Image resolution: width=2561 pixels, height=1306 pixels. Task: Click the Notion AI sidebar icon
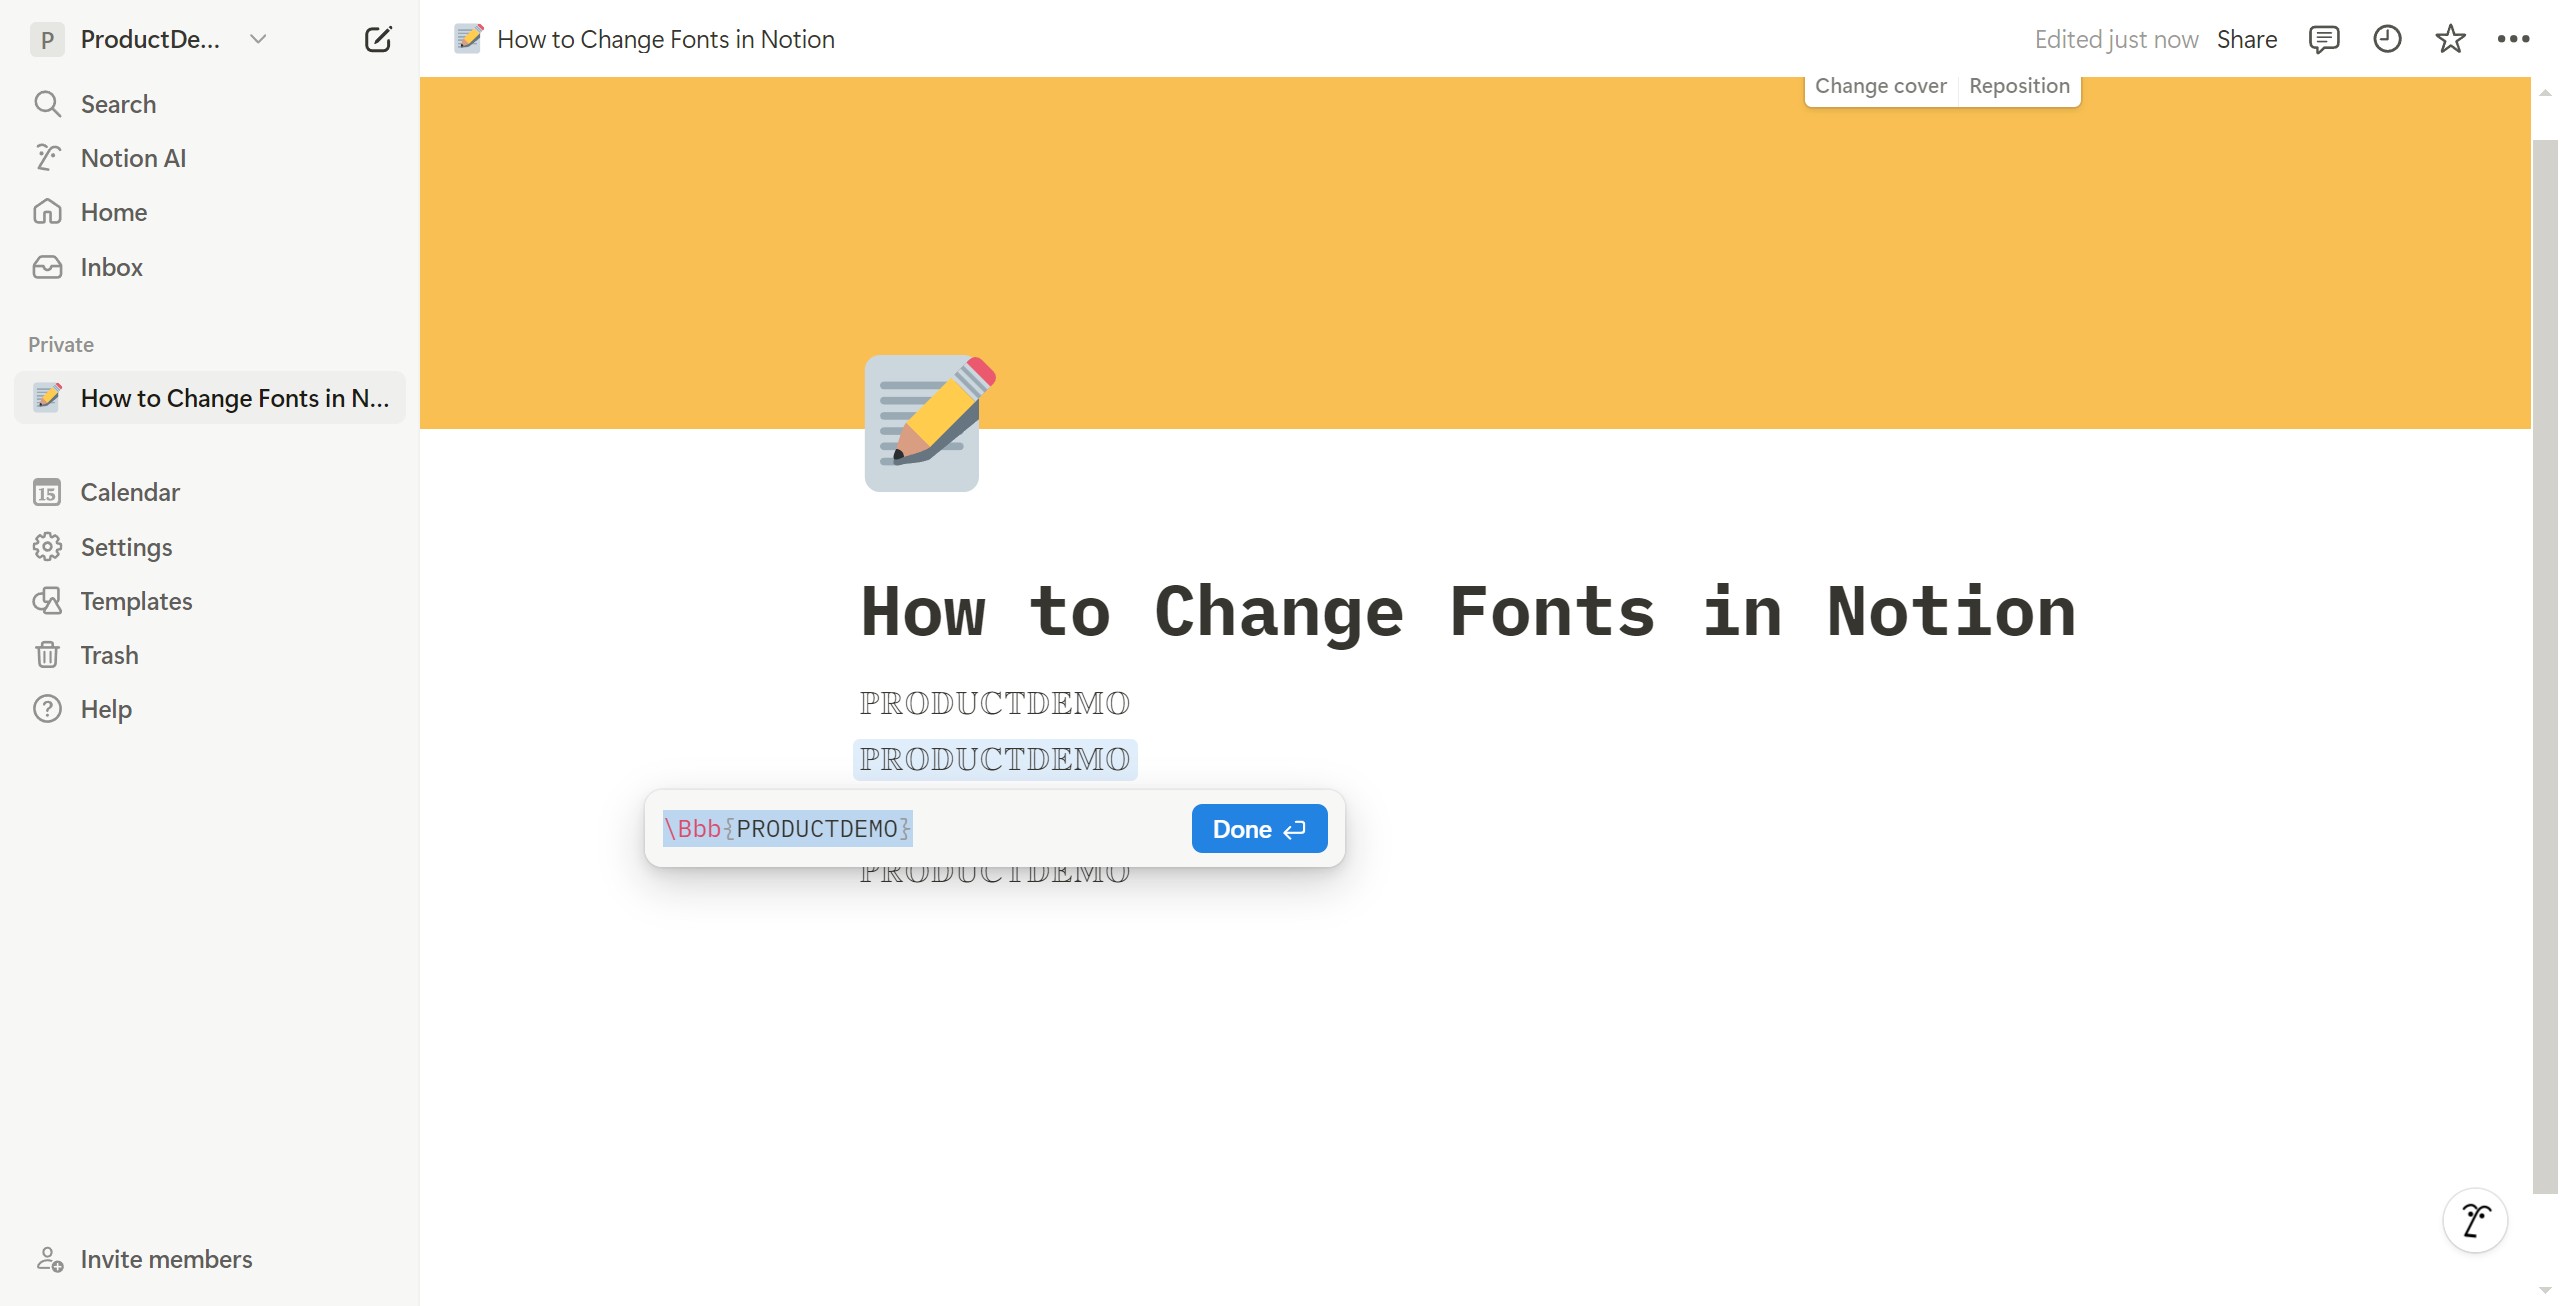coord(47,158)
